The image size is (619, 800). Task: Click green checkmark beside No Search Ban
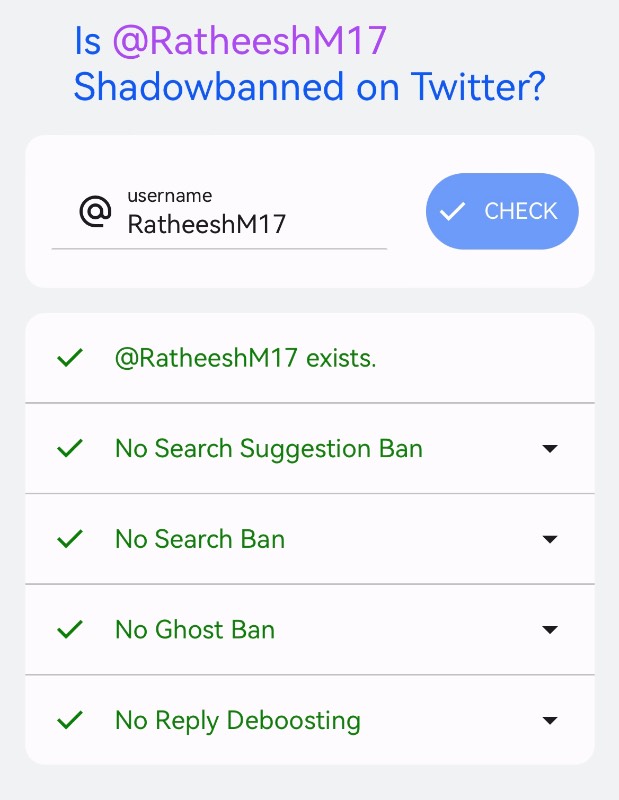pos(70,539)
